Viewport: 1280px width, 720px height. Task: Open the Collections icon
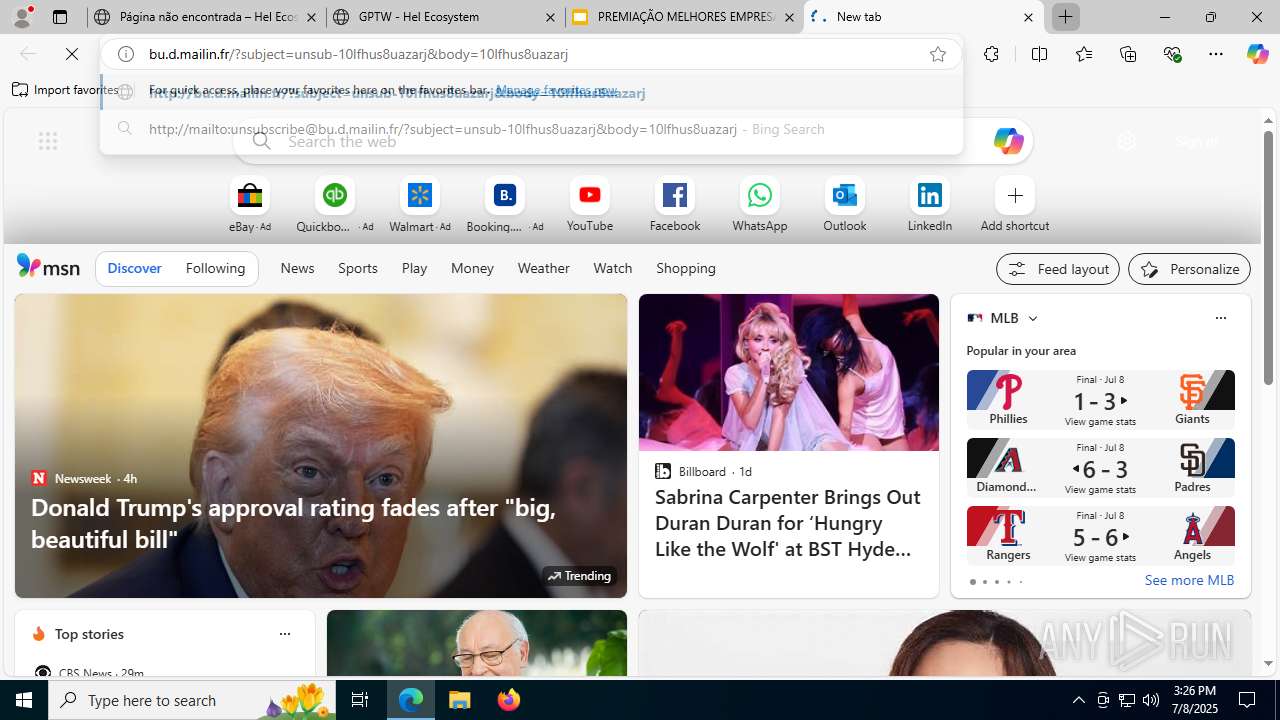1128,54
